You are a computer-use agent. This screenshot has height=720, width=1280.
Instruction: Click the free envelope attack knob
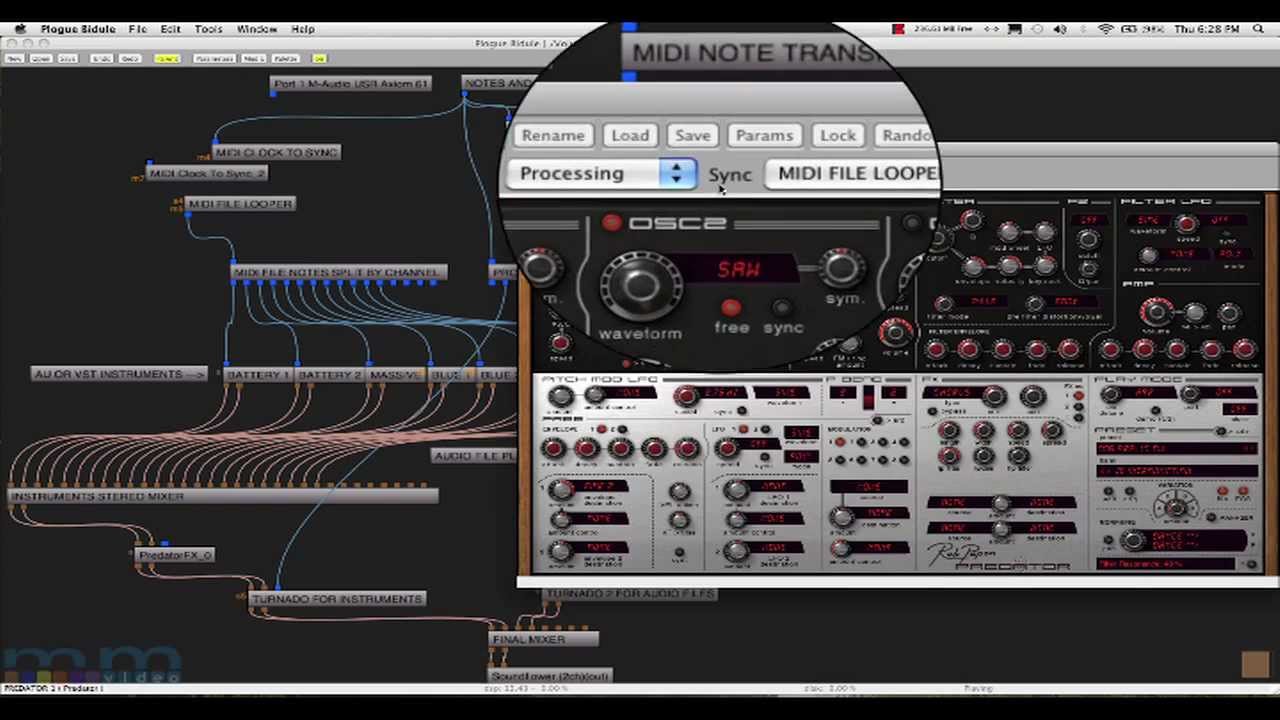click(553, 449)
